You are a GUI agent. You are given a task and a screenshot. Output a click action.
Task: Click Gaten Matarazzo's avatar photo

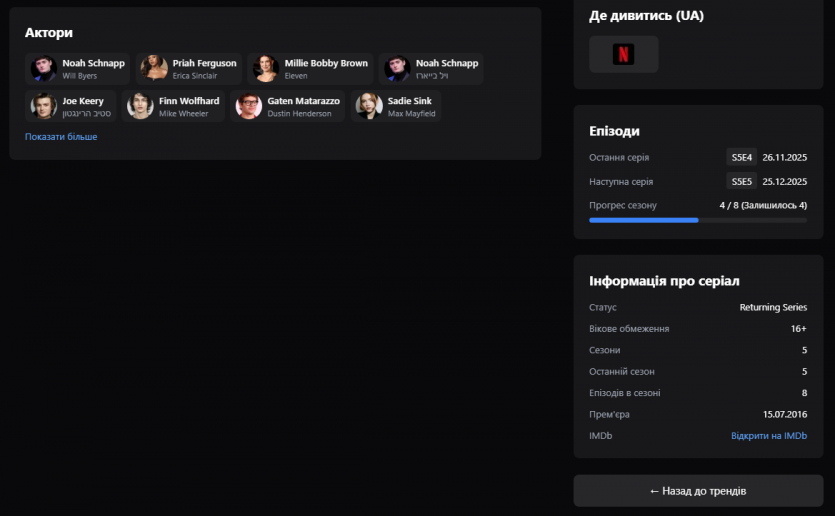[x=248, y=106]
